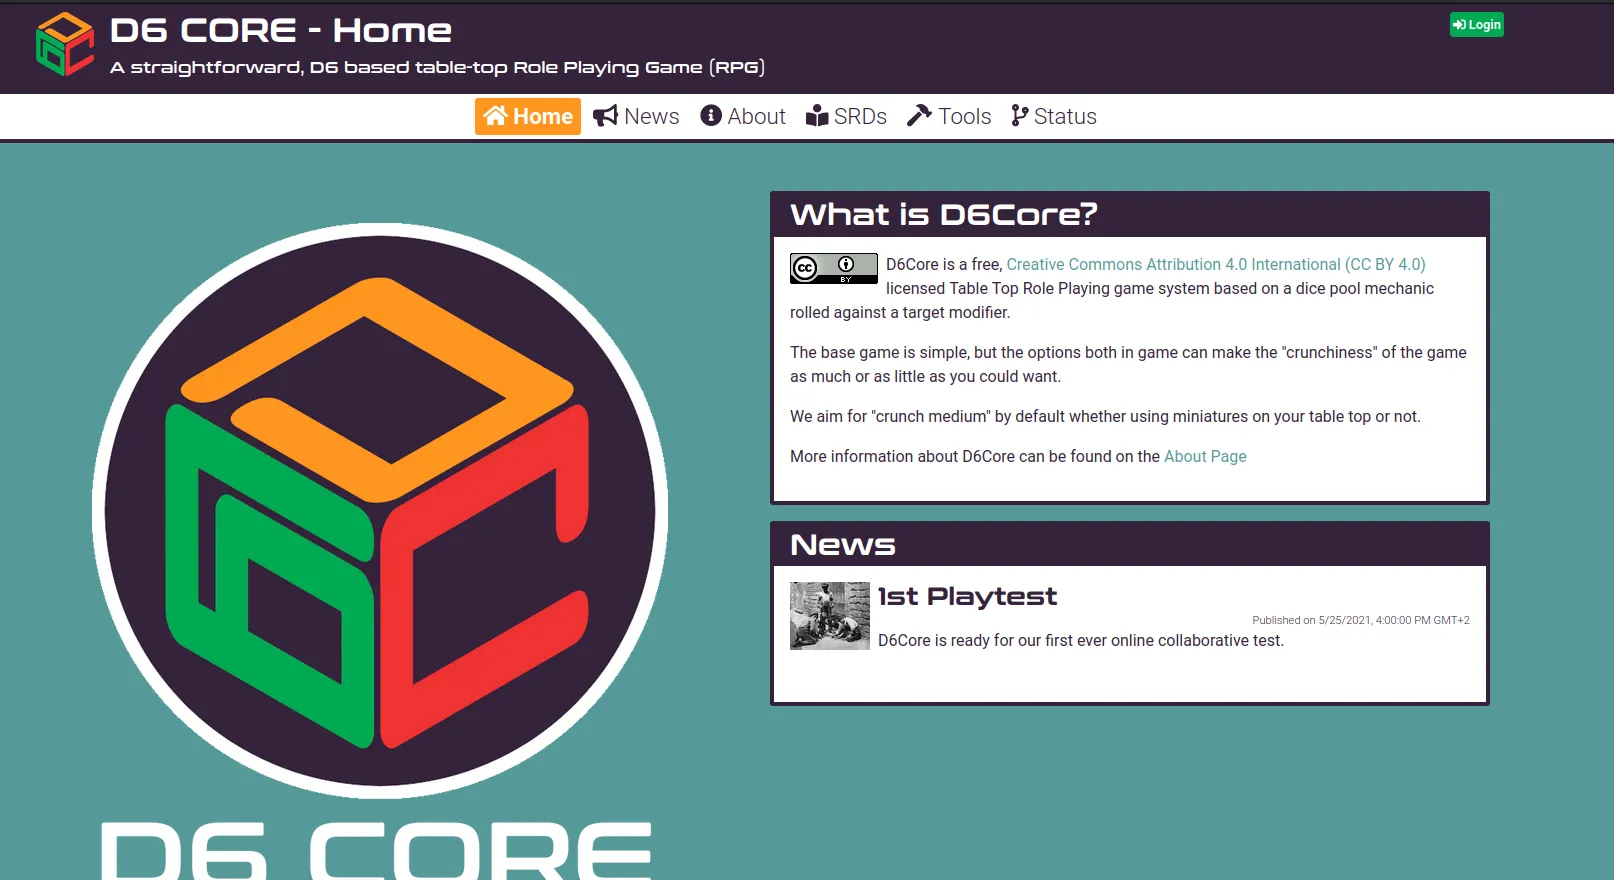Open the News menu item
Screen dimensions: 1614x880
pyautogui.click(x=651, y=117)
